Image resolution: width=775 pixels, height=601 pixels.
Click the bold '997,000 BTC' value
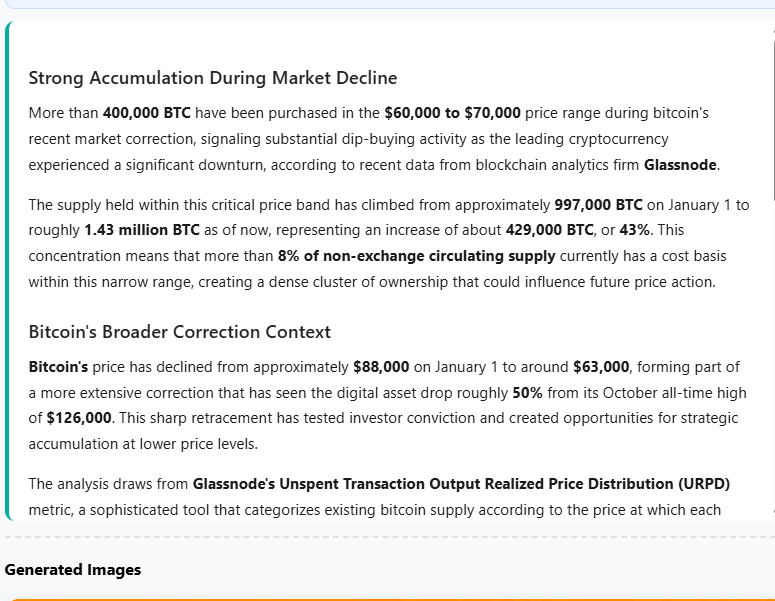(x=598, y=205)
